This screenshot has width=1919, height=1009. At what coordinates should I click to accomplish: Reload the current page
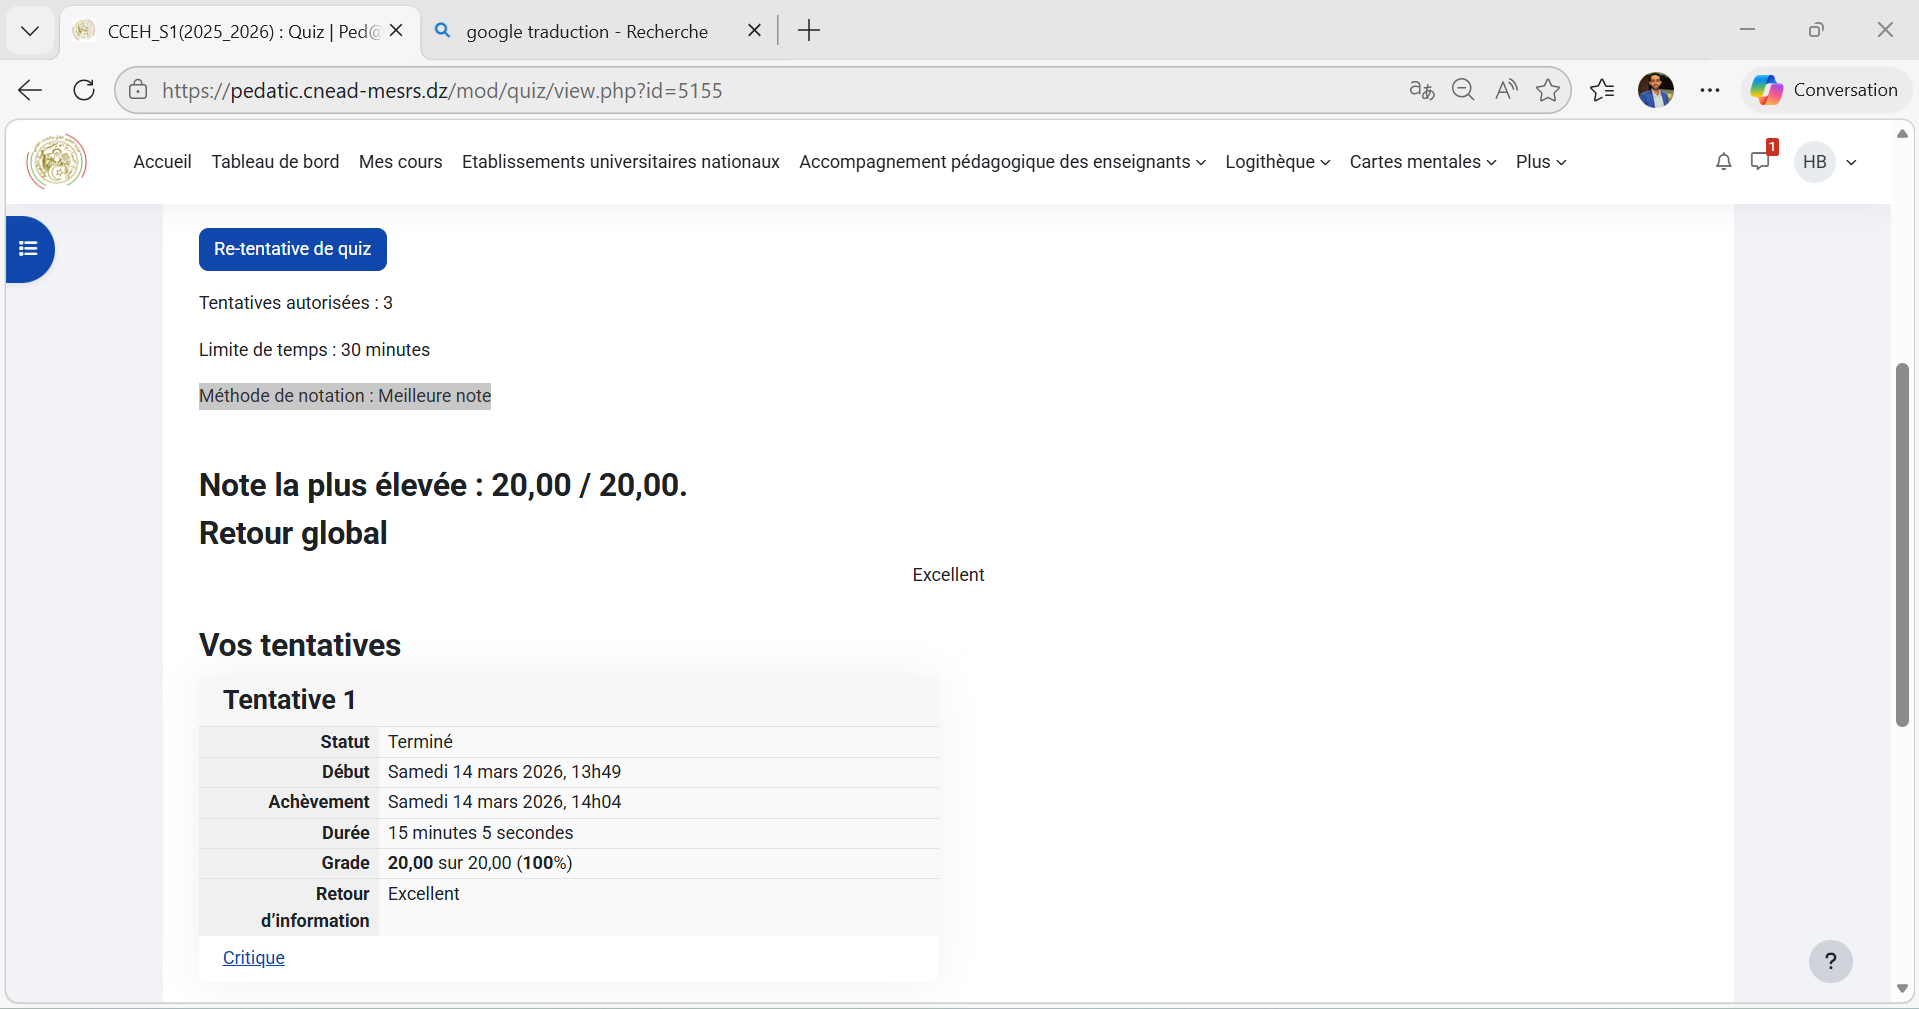(x=84, y=90)
